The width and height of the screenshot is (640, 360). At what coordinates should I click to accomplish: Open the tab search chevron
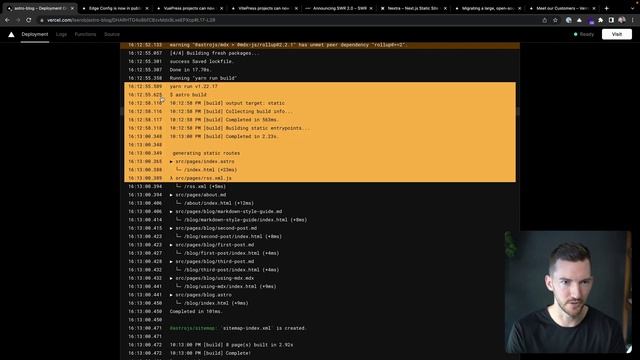(x=633, y=8)
